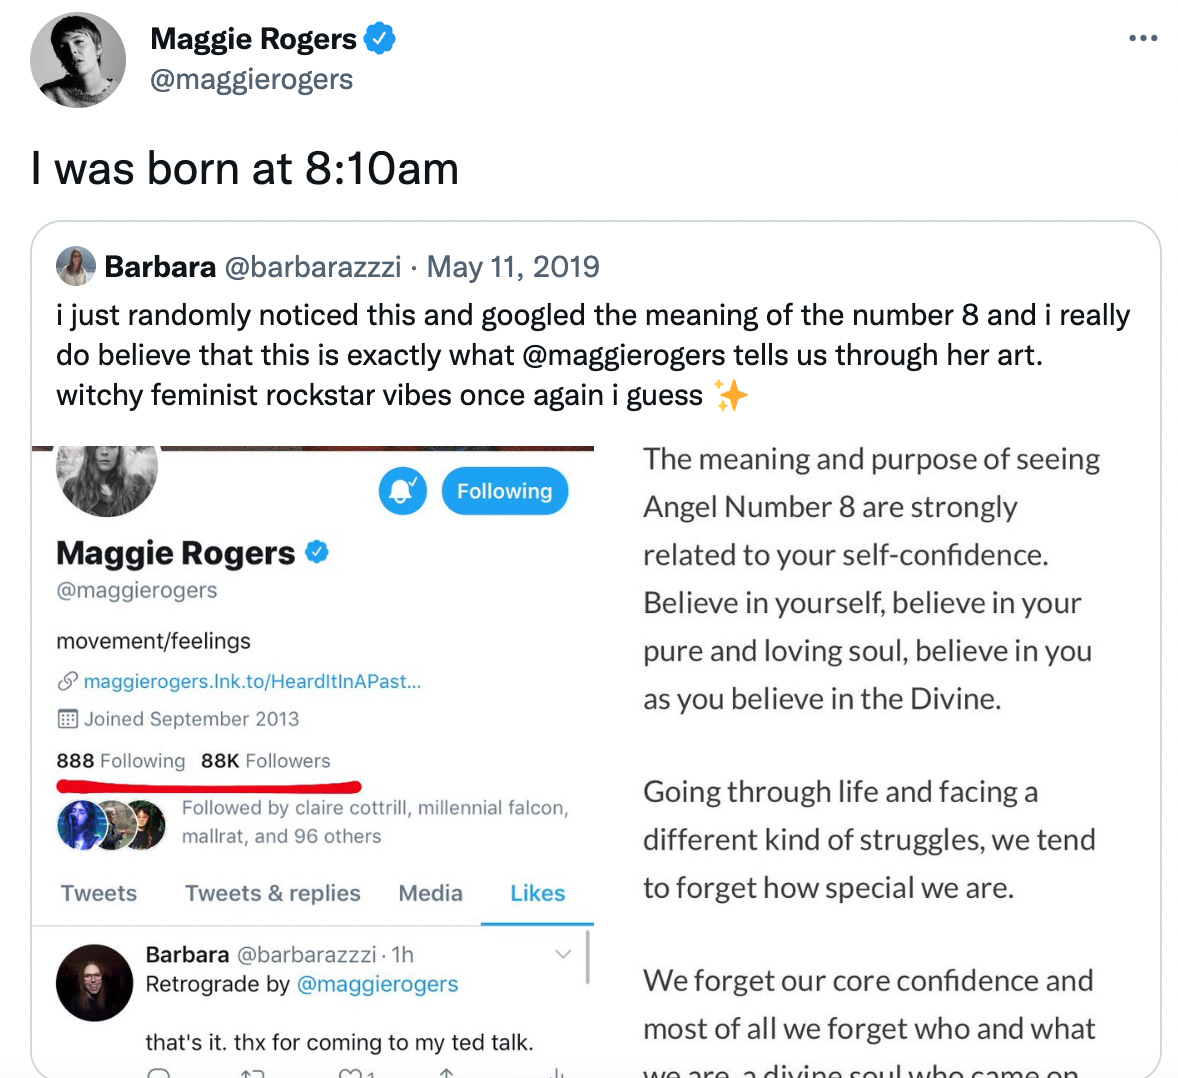
Task: Click Barbara's small avatar in quoted tweet
Action: coord(76,266)
